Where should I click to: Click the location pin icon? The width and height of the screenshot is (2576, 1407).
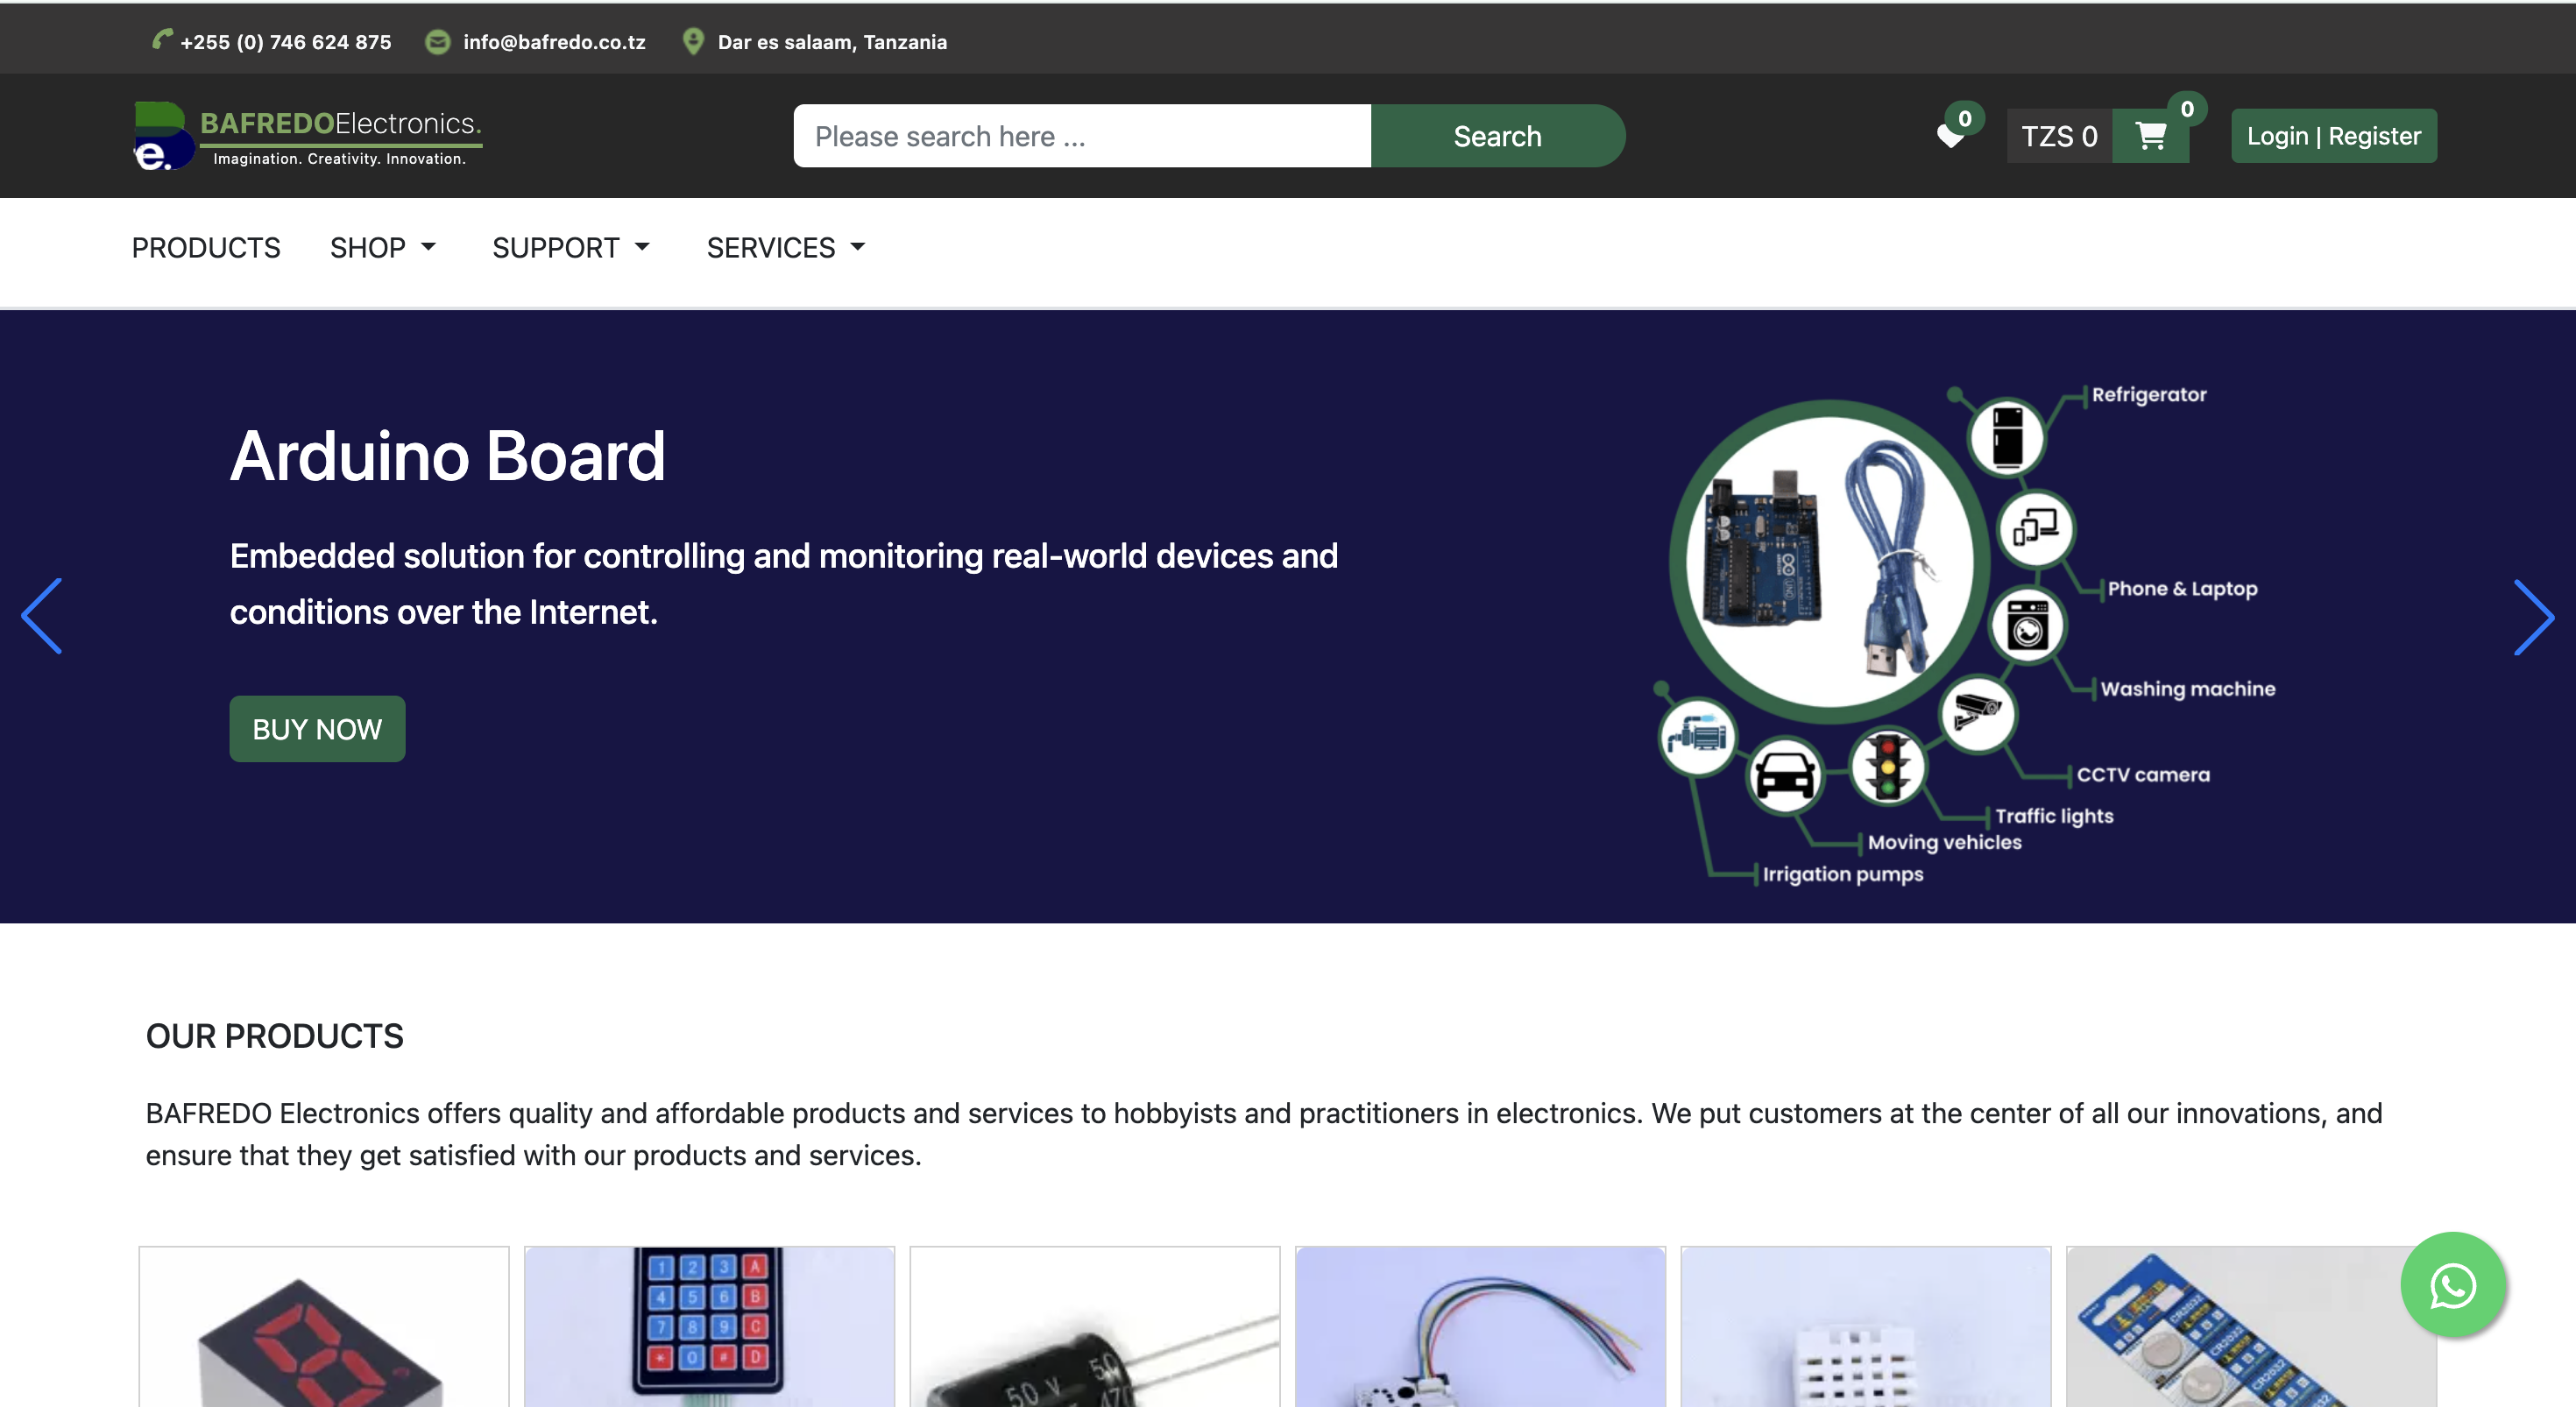click(692, 41)
